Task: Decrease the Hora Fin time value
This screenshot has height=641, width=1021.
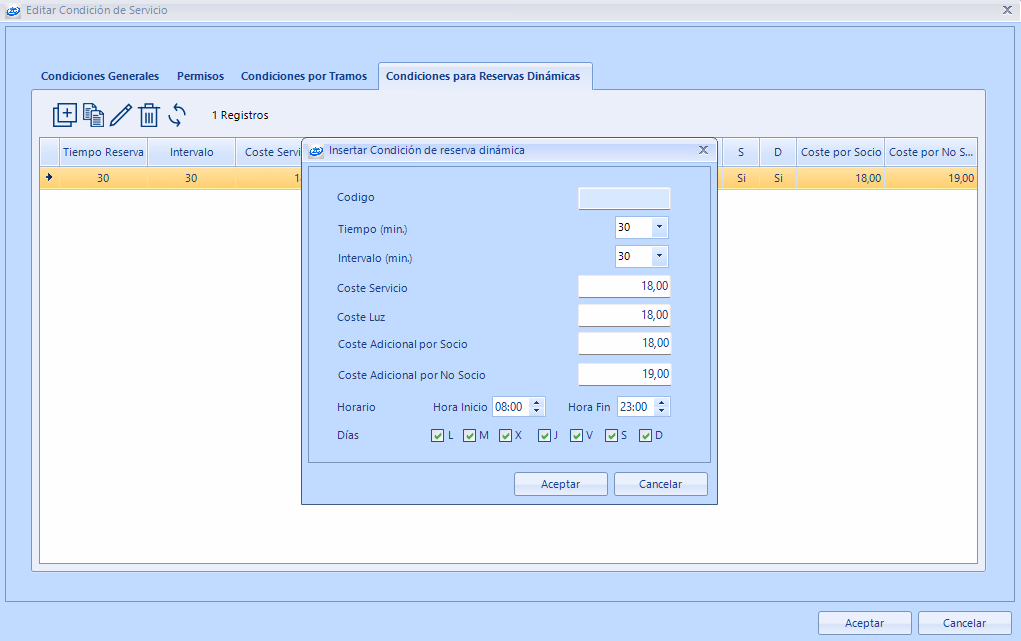Action: click(662, 411)
